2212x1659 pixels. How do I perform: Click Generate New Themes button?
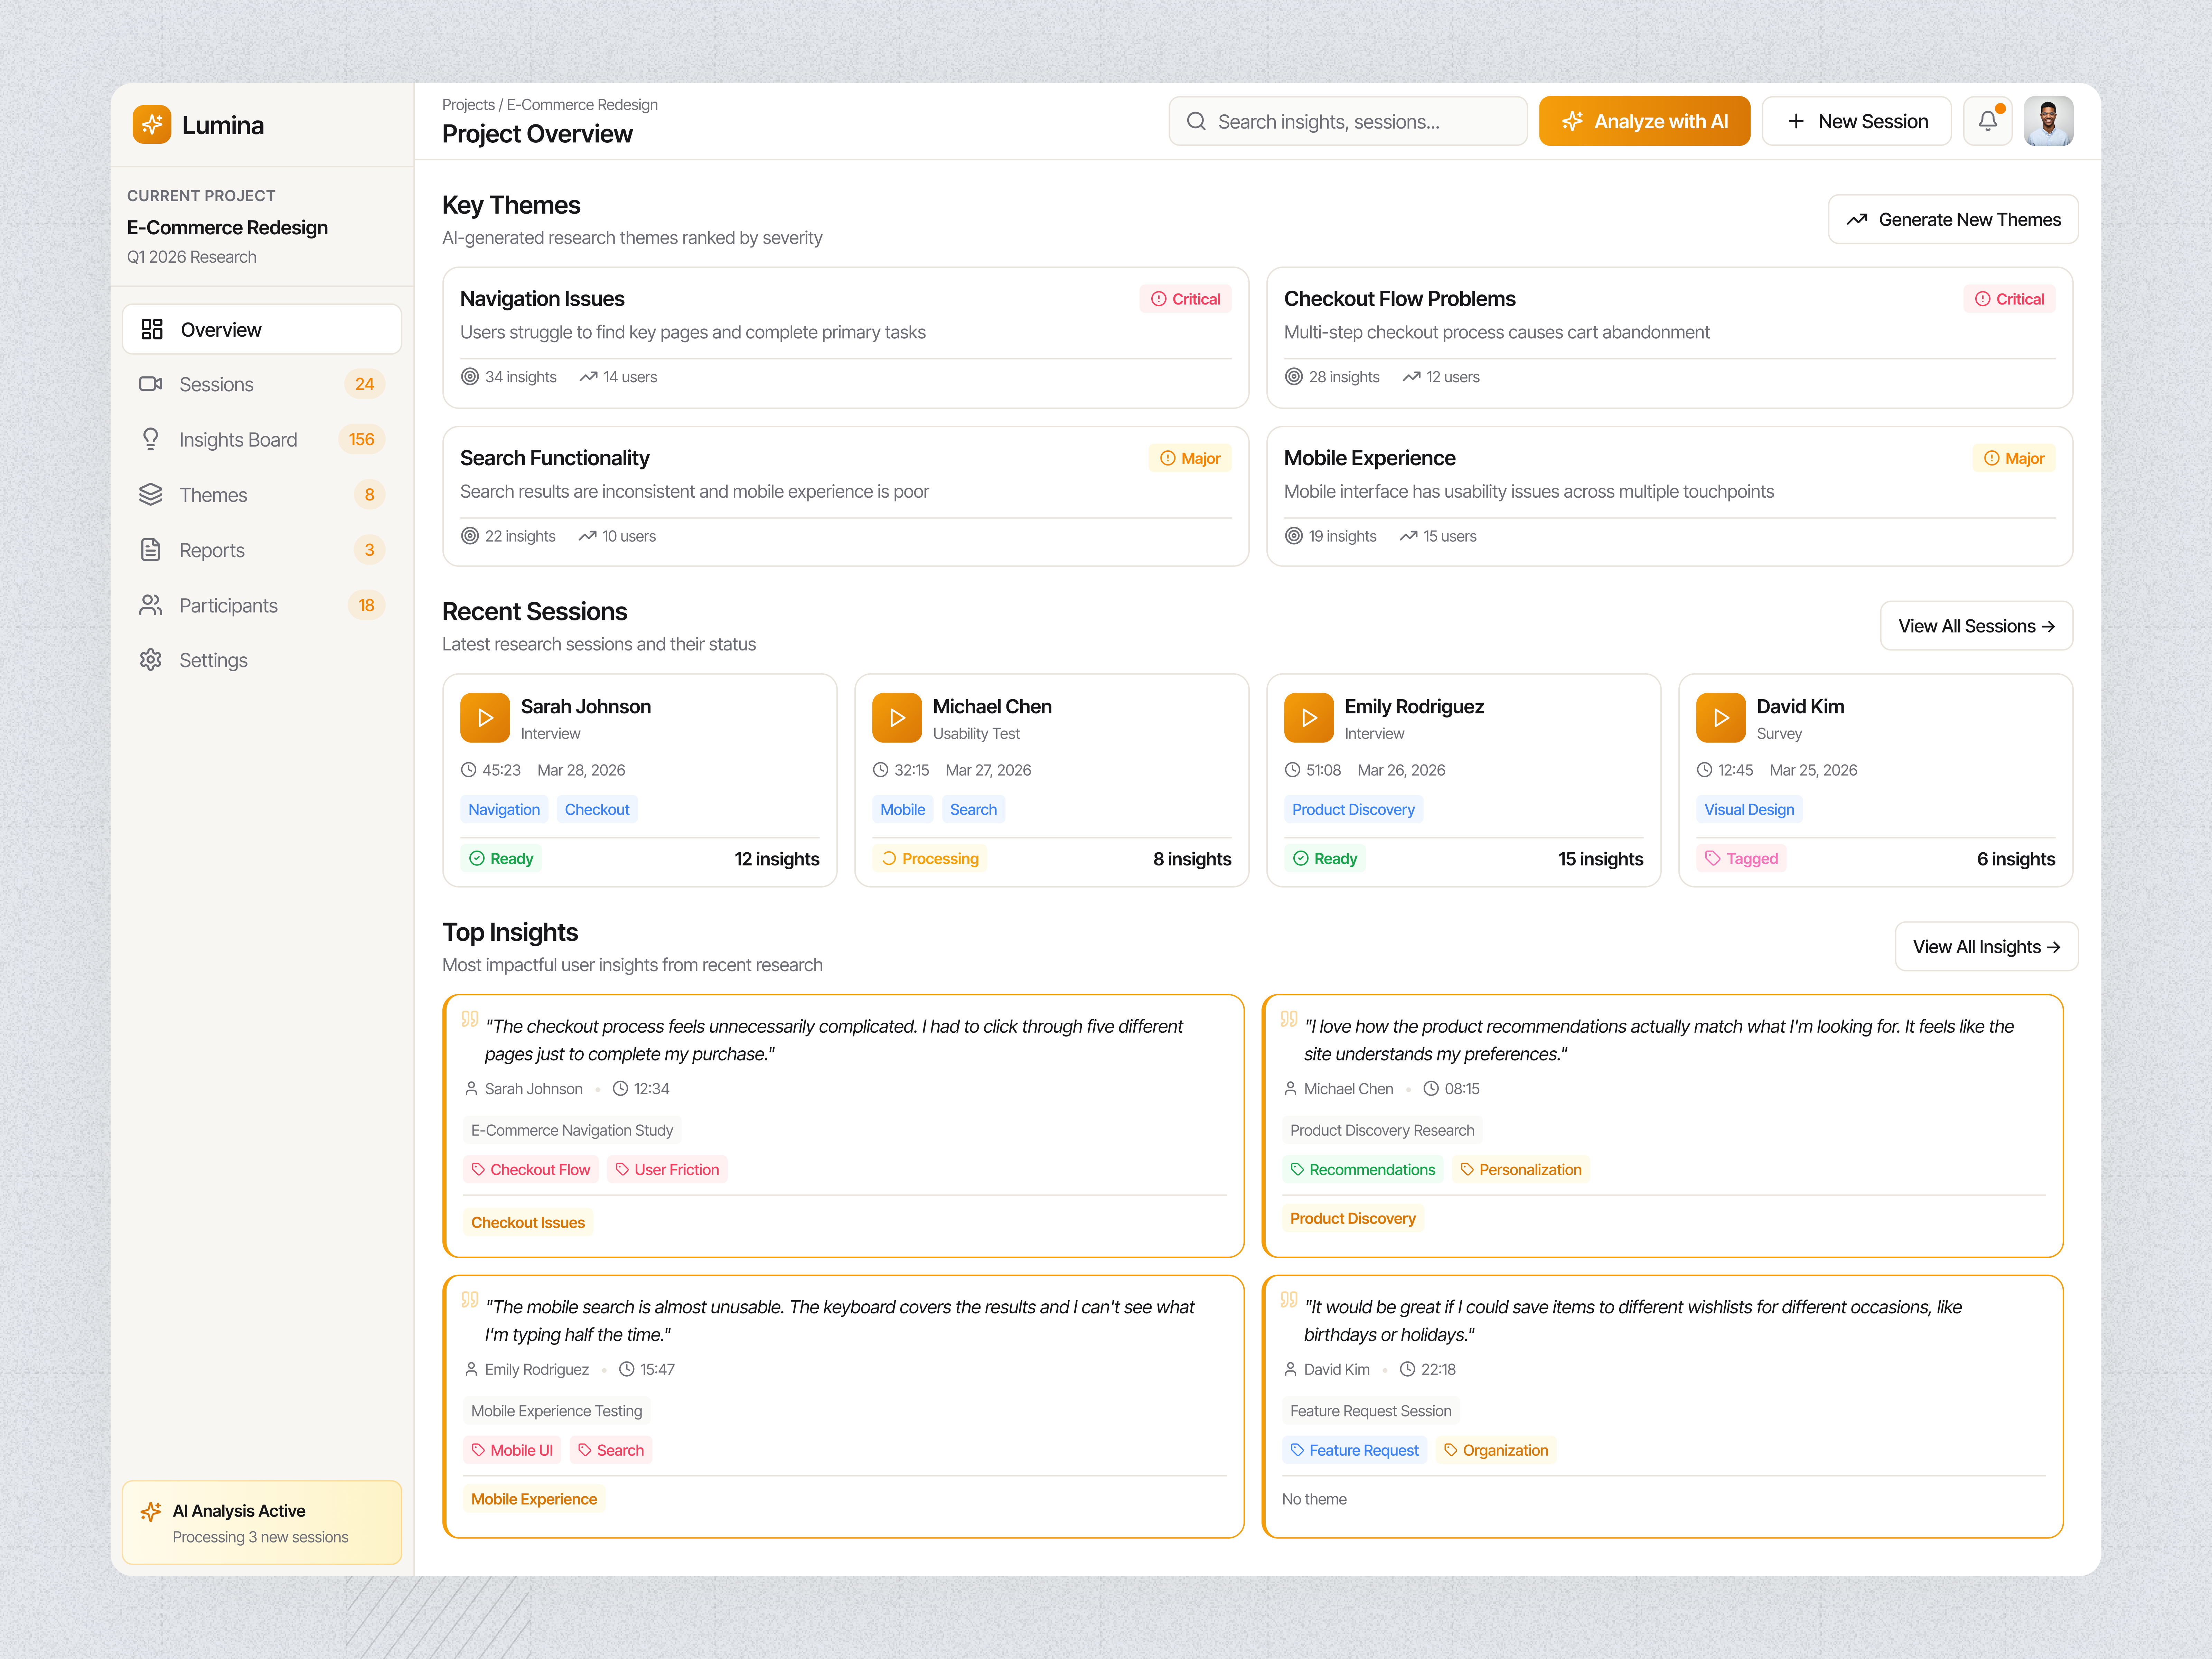pyautogui.click(x=1953, y=219)
